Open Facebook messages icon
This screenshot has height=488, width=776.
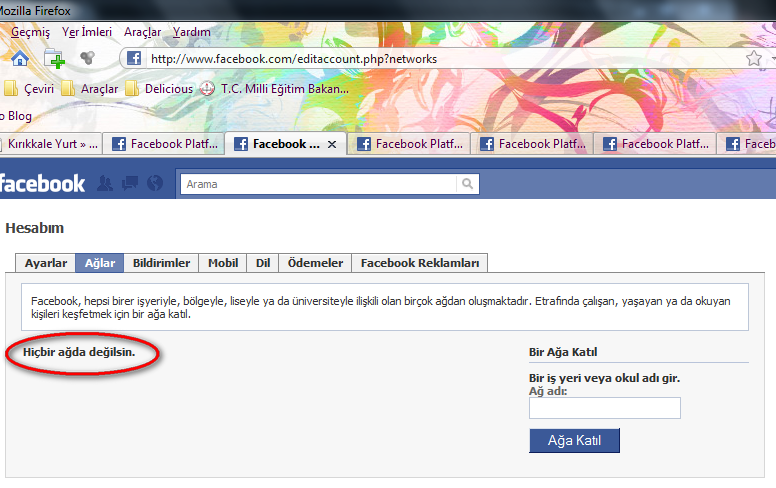pos(130,184)
